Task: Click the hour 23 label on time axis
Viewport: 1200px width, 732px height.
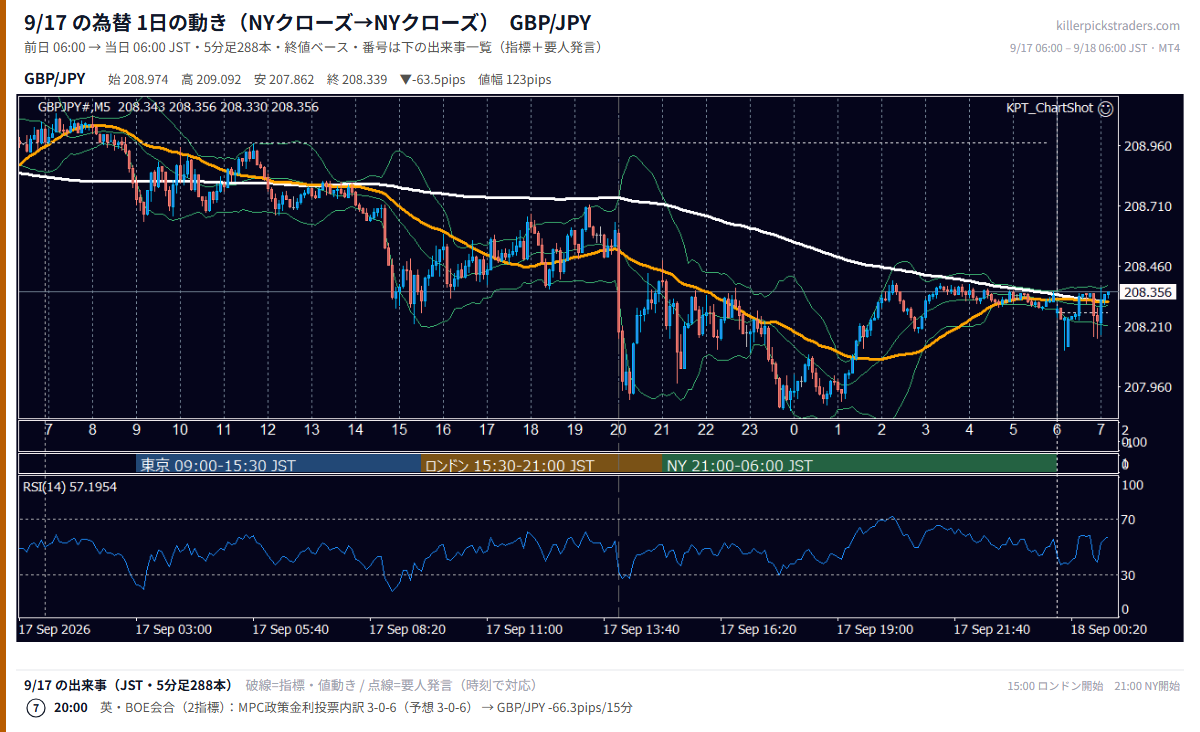Action: (x=749, y=430)
